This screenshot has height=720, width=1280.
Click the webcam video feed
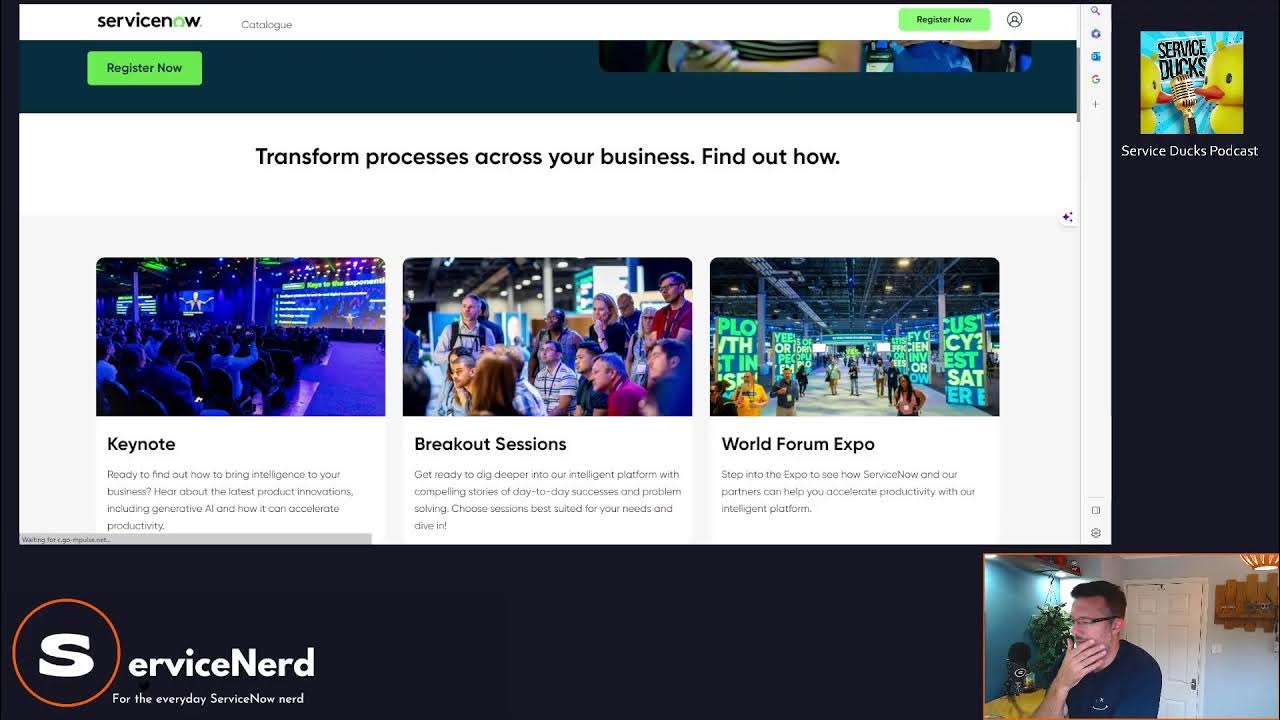[1131, 637]
